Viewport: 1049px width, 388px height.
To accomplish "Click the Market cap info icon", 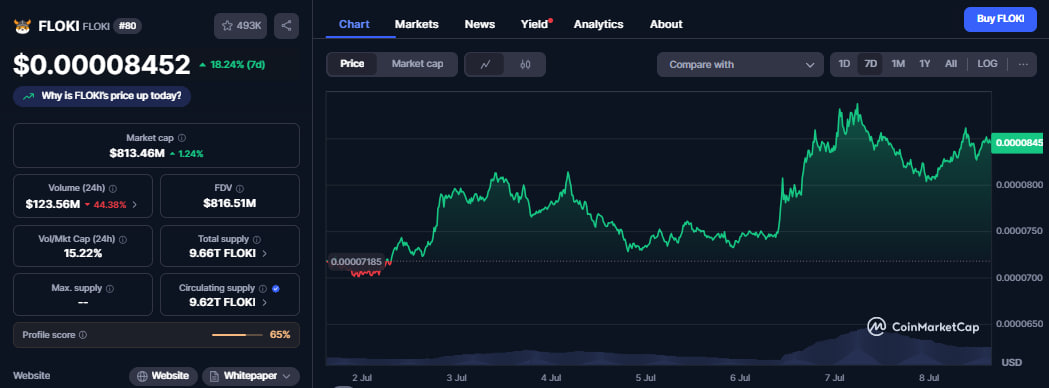I will coord(182,138).
